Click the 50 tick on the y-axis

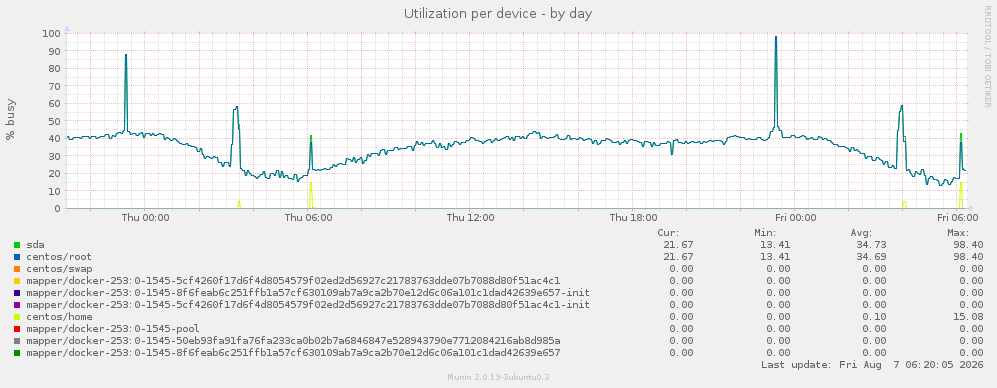55,121
